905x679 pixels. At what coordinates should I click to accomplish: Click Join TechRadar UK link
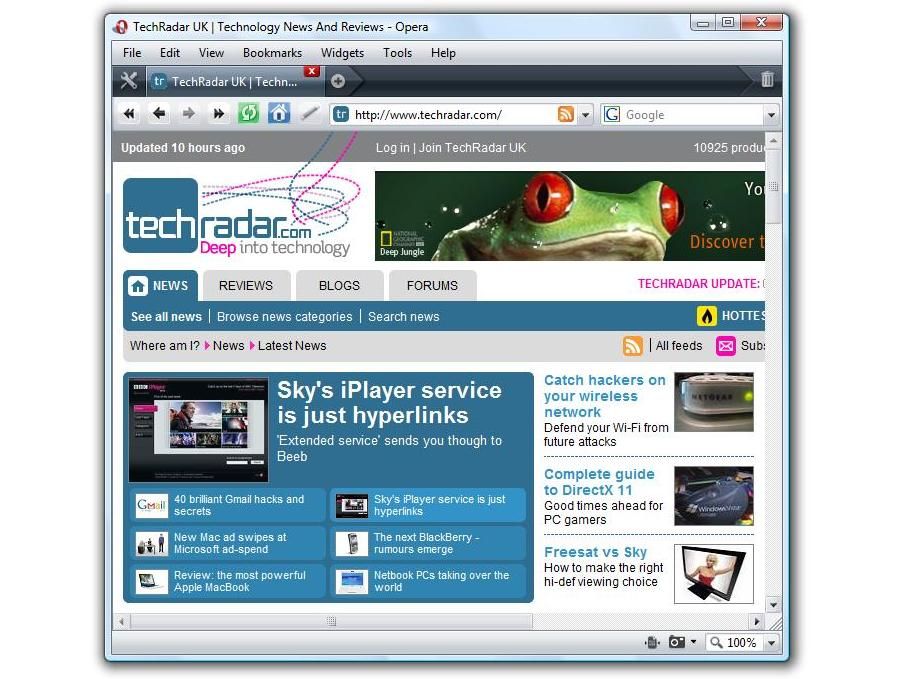[473, 147]
